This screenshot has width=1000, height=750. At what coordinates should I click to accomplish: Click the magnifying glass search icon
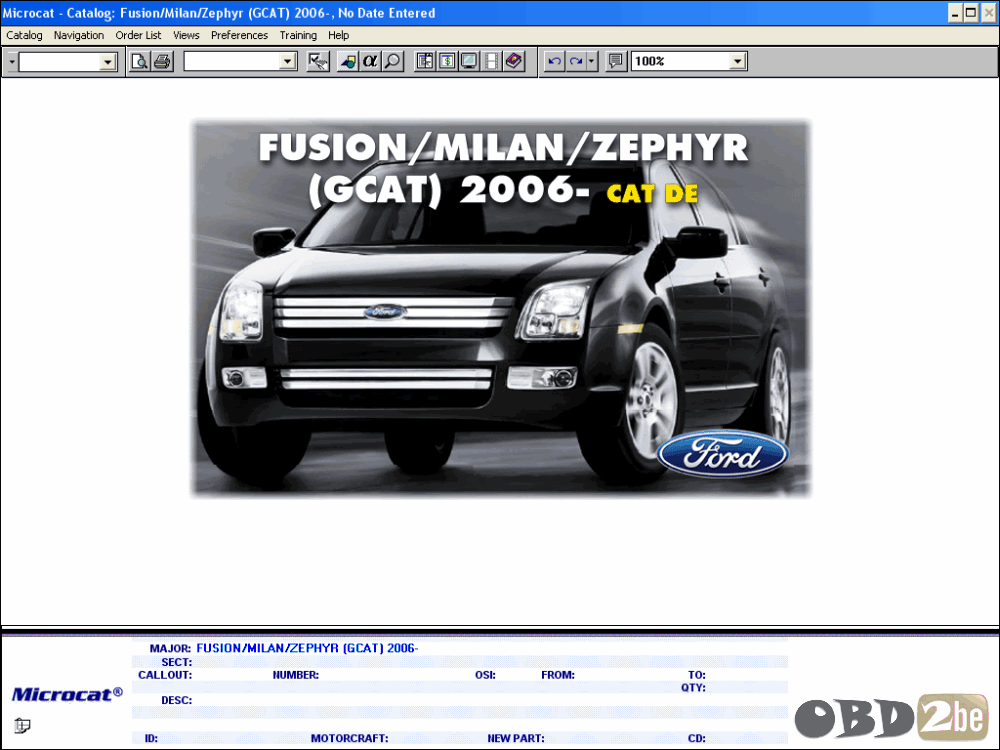(x=393, y=61)
